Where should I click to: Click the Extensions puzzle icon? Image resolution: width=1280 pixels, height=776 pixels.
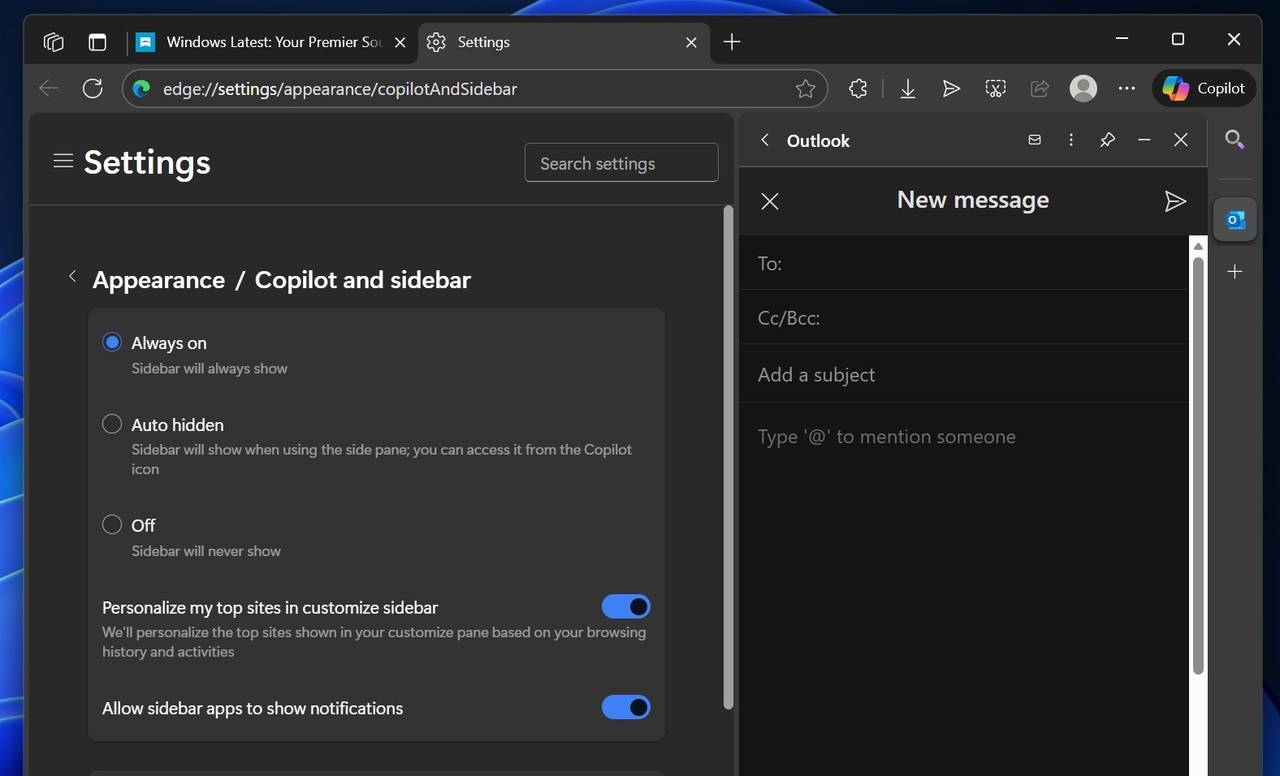857,89
